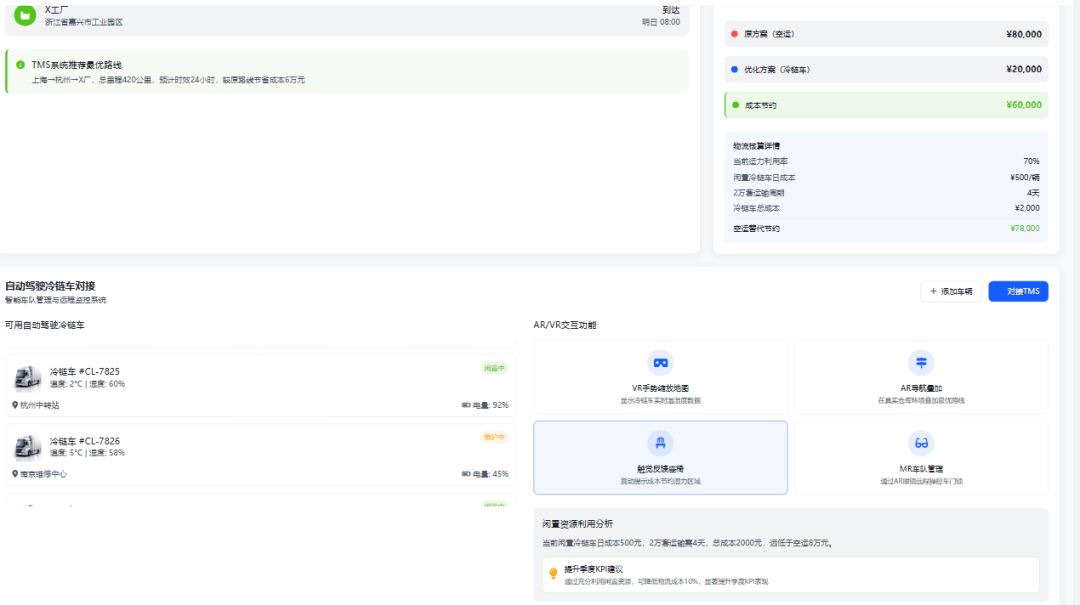Click the 可用自动驾驶冷链车 subheading
This screenshot has height=605, width=1080.
(x=45, y=325)
